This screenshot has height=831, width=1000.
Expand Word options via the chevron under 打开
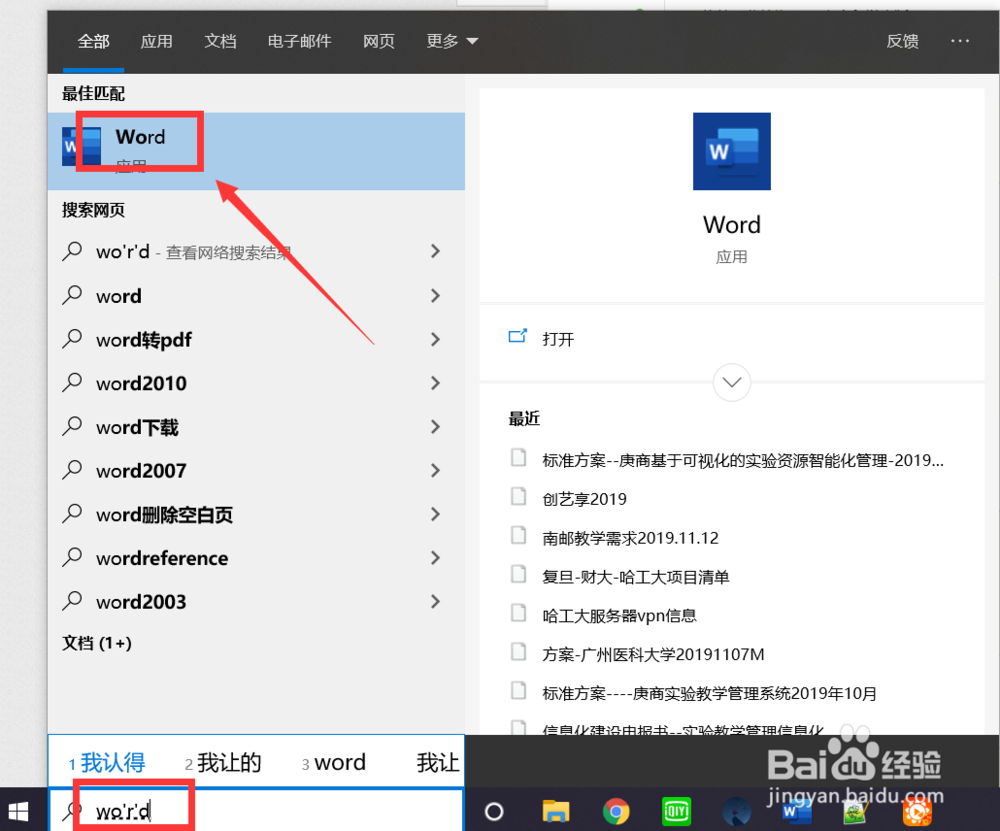(731, 382)
